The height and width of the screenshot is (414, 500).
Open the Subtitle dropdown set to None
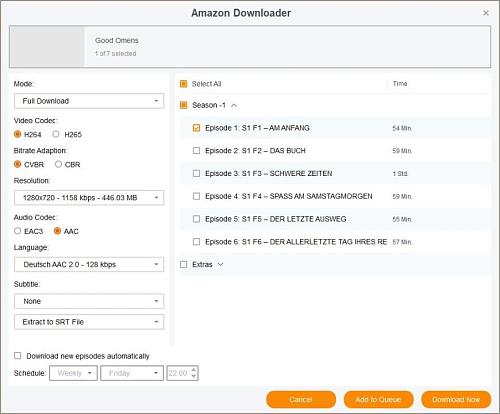pos(89,301)
